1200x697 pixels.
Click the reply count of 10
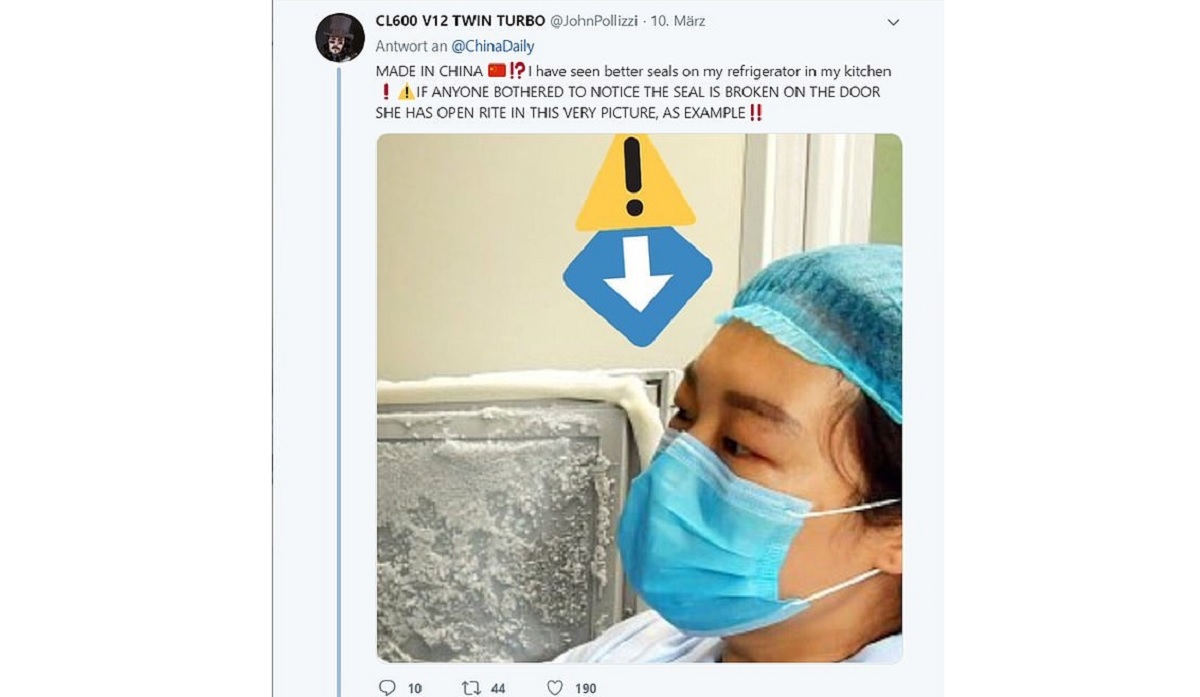(x=415, y=688)
